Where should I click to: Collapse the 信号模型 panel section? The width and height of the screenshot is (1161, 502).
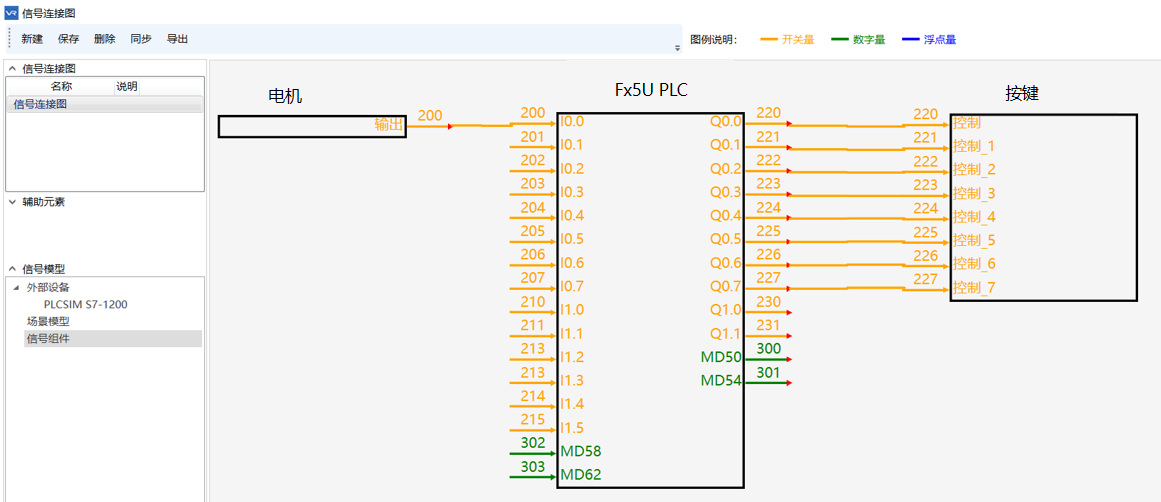tap(12, 269)
